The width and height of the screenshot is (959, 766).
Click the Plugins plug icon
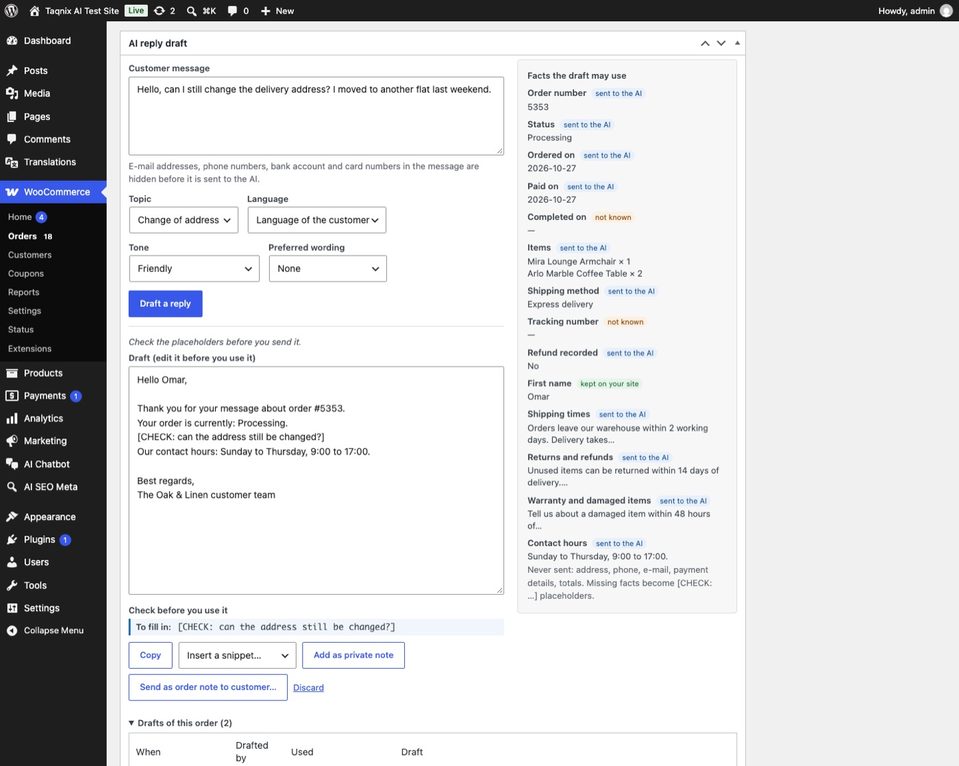click(x=12, y=540)
